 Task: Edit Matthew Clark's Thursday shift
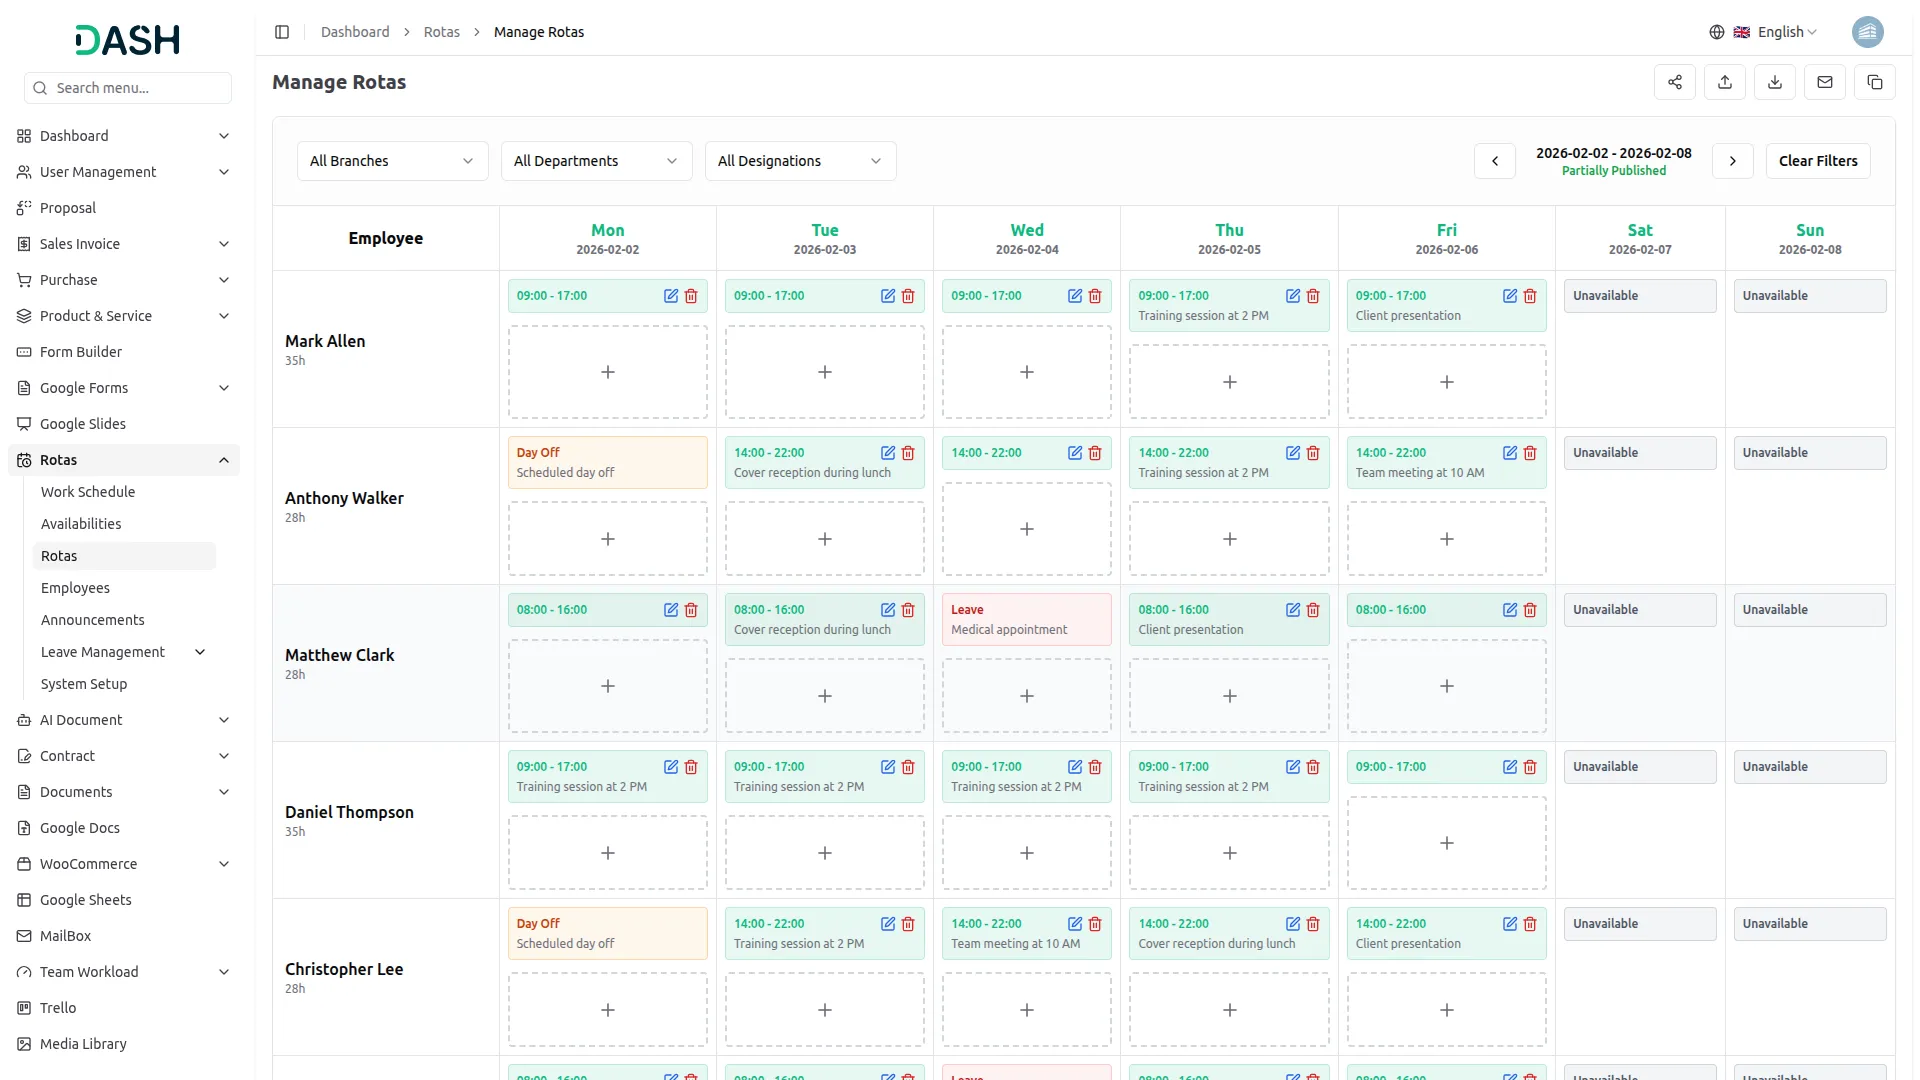[x=1293, y=610]
